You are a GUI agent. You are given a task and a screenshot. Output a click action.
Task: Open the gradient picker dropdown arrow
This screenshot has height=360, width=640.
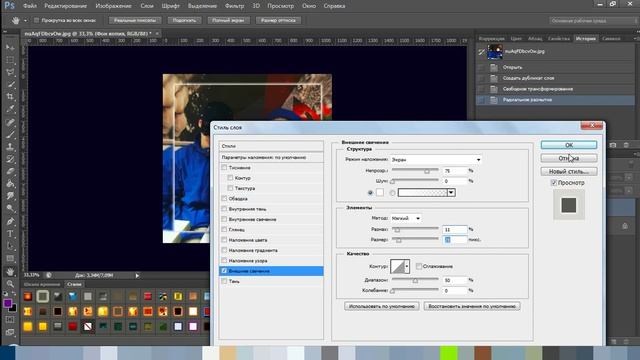451,193
